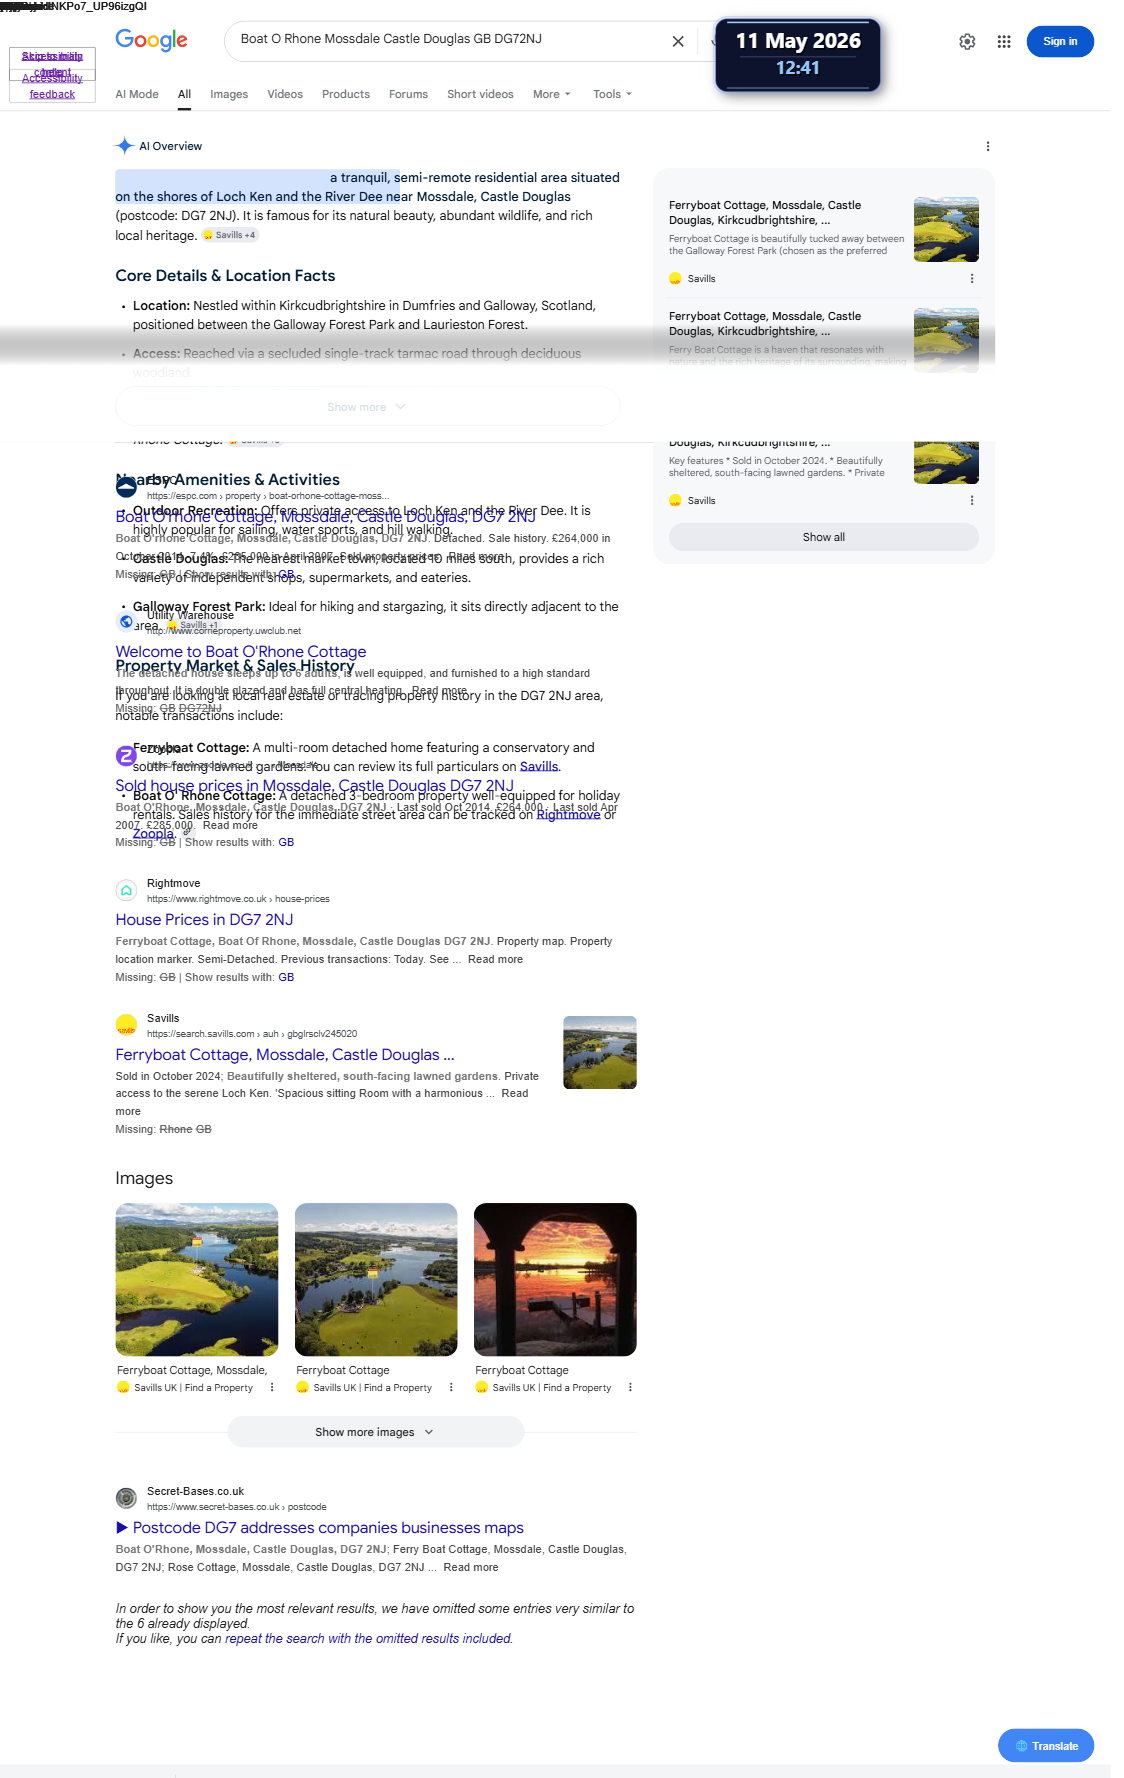Open the Rightmove link in AI Overview
This screenshot has width=1124, height=1778.
[569, 815]
